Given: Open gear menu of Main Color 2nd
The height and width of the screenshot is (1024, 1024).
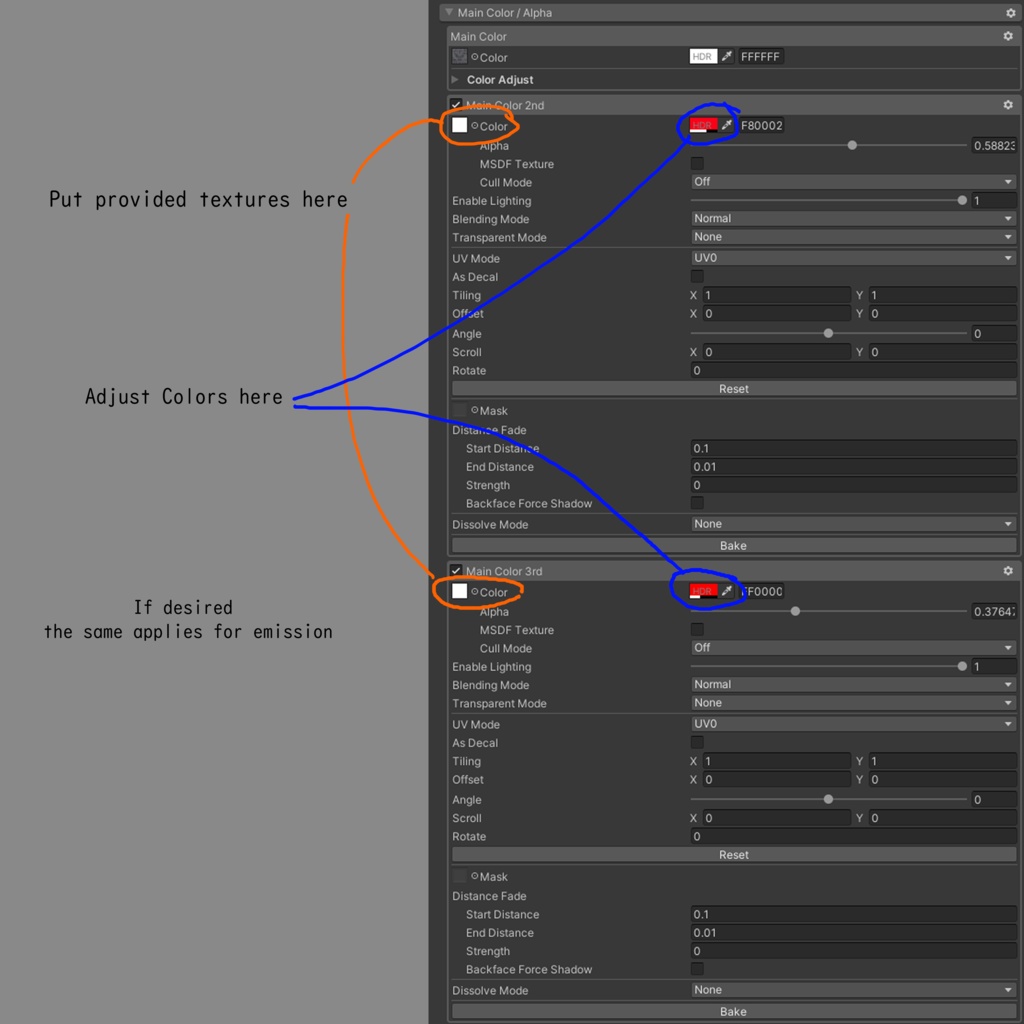Looking at the screenshot, I should click(x=1008, y=104).
